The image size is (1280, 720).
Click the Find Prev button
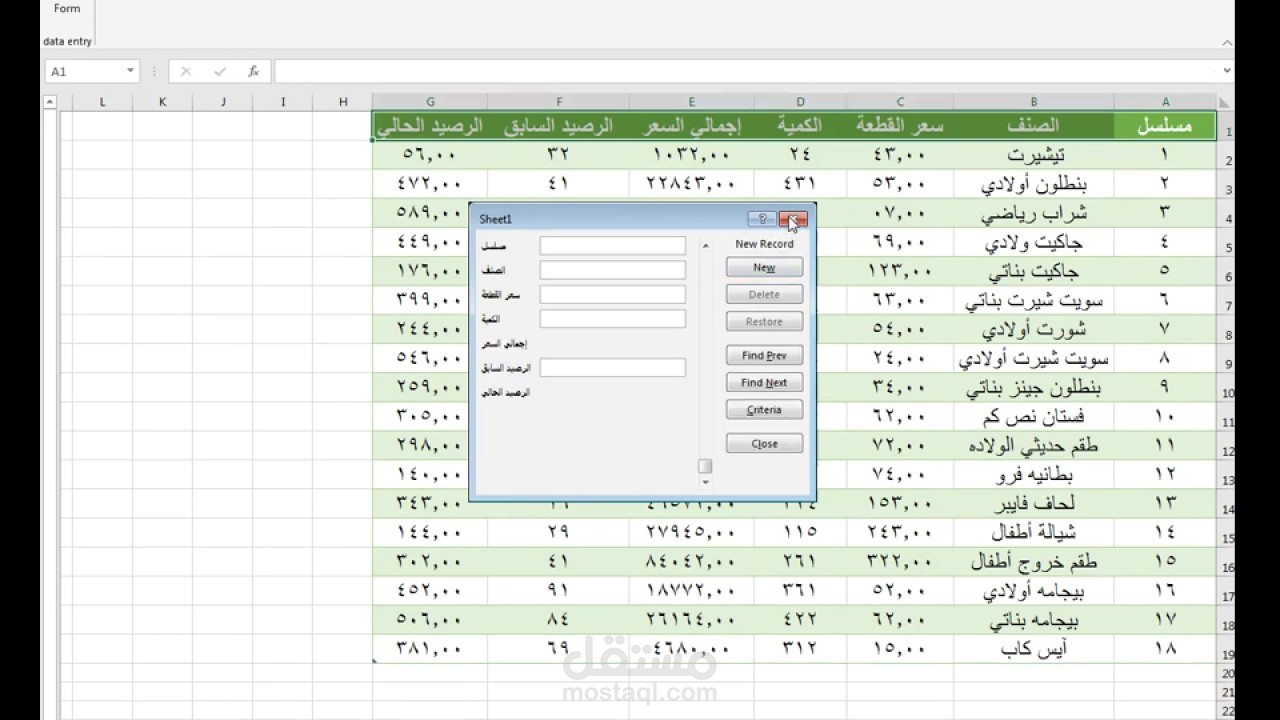click(x=764, y=355)
